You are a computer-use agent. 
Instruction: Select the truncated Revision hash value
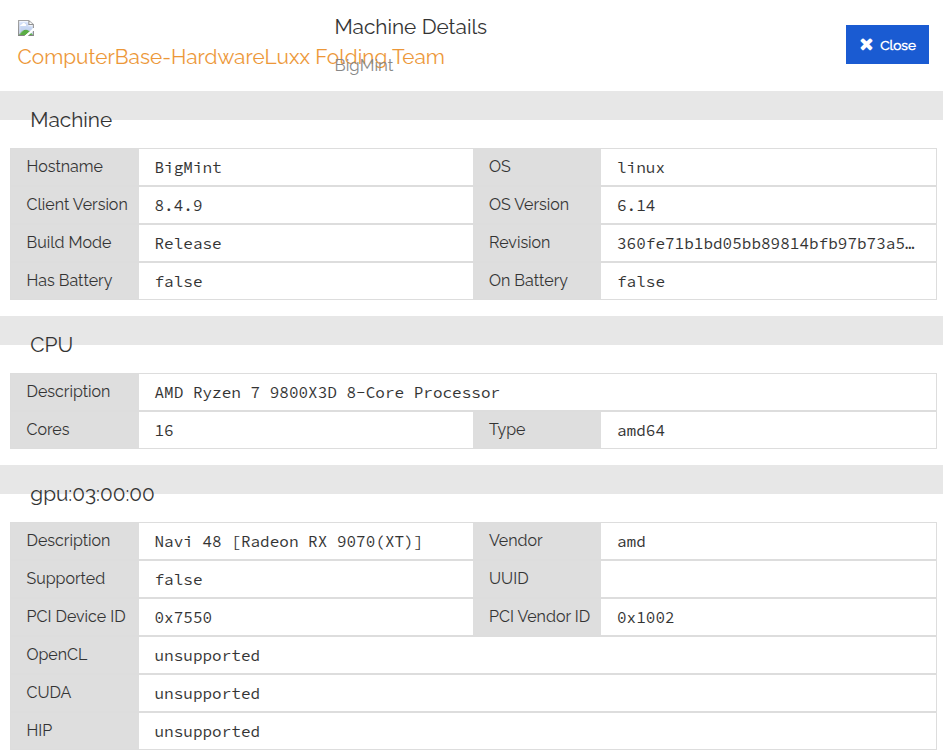[x=766, y=244]
